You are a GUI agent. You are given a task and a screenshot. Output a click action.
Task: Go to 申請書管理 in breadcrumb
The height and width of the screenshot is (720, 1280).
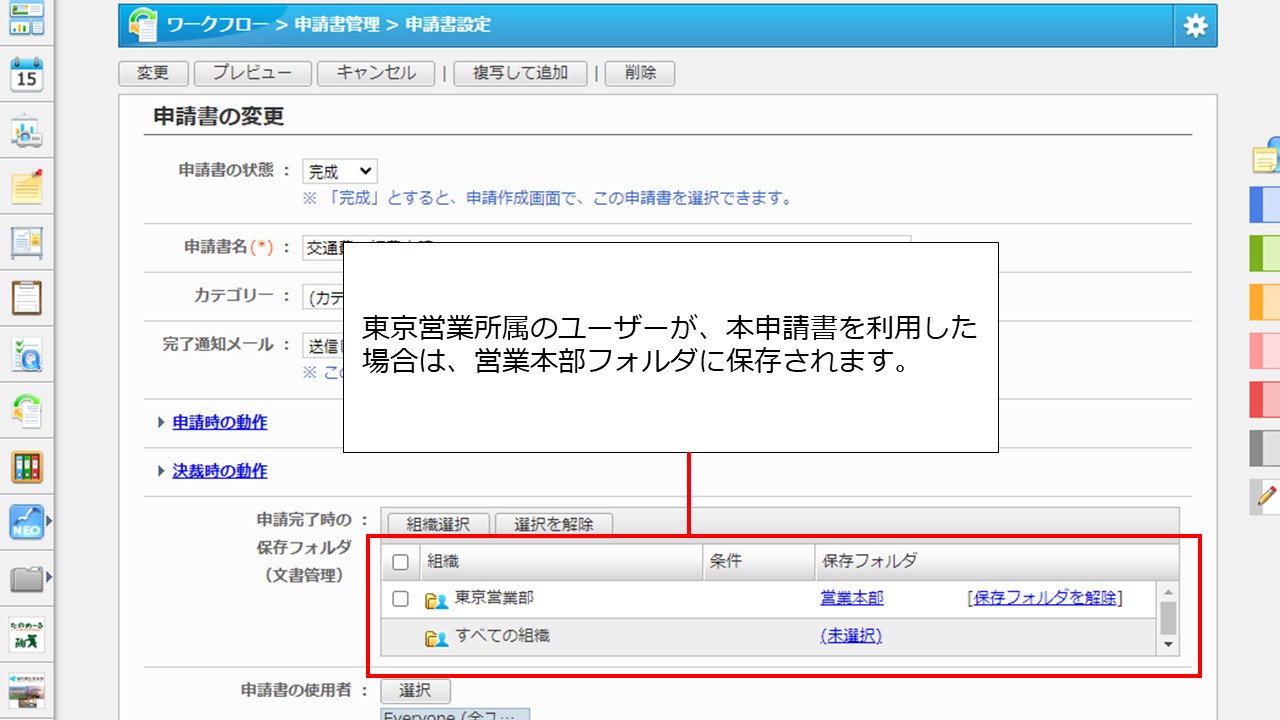click(x=340, y=24)
